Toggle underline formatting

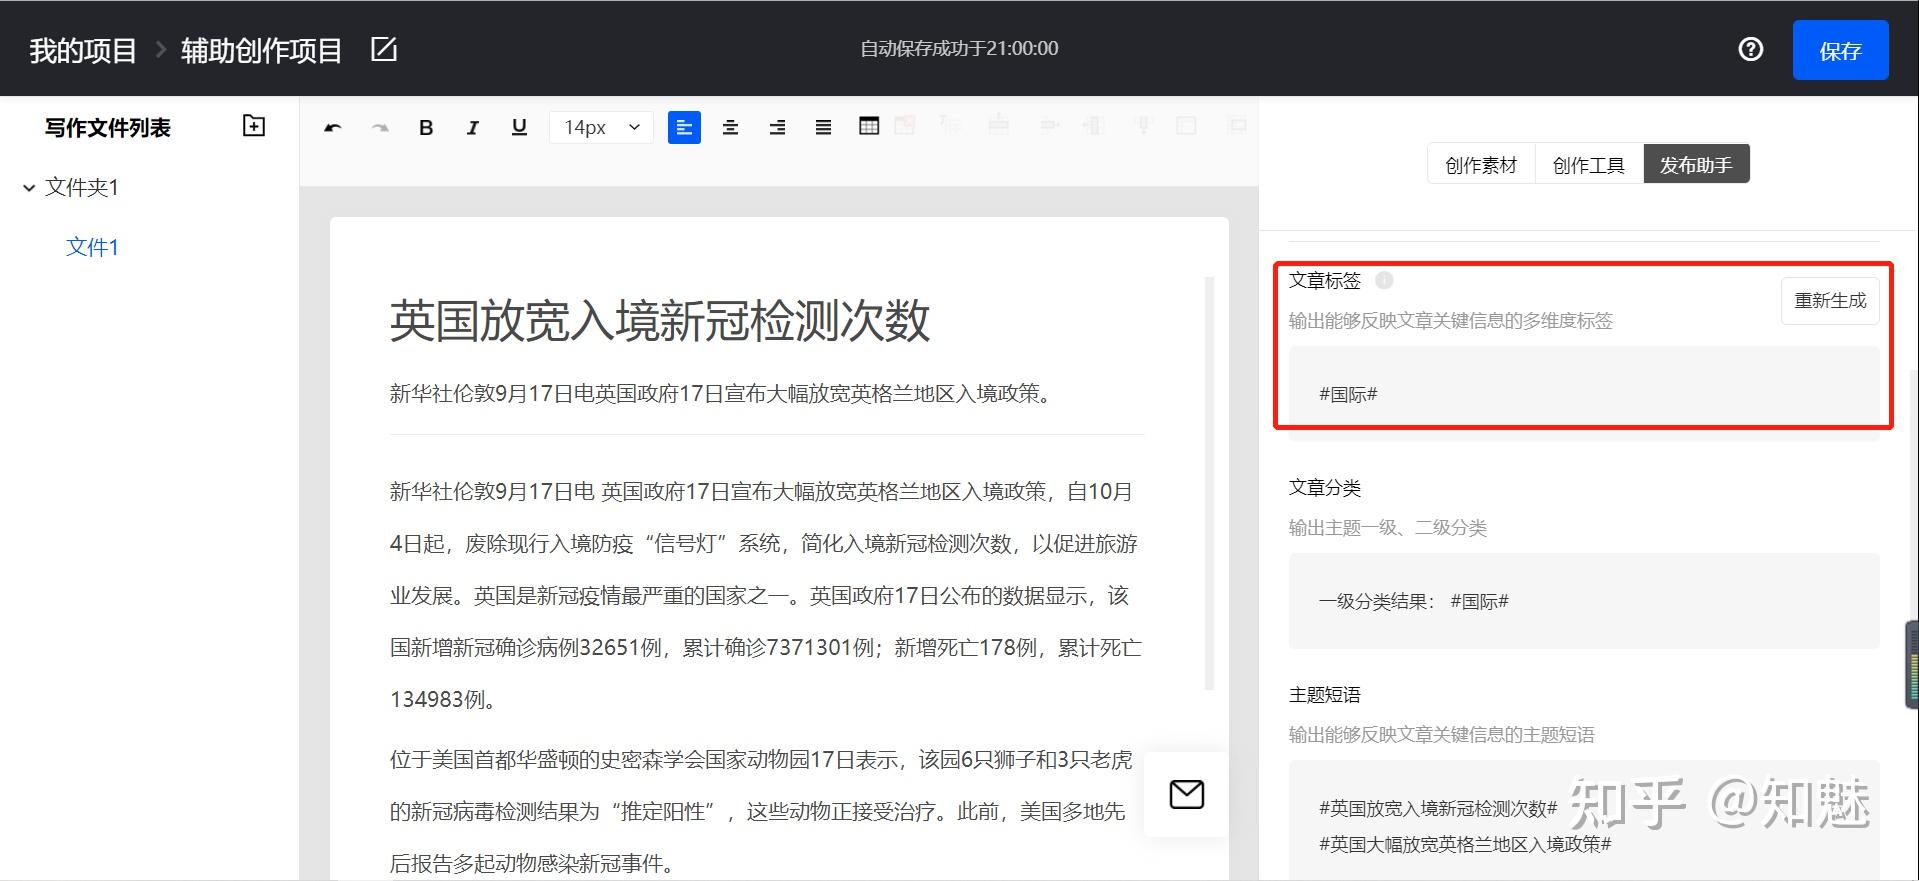pyautogui.click(x=519, y=127)
